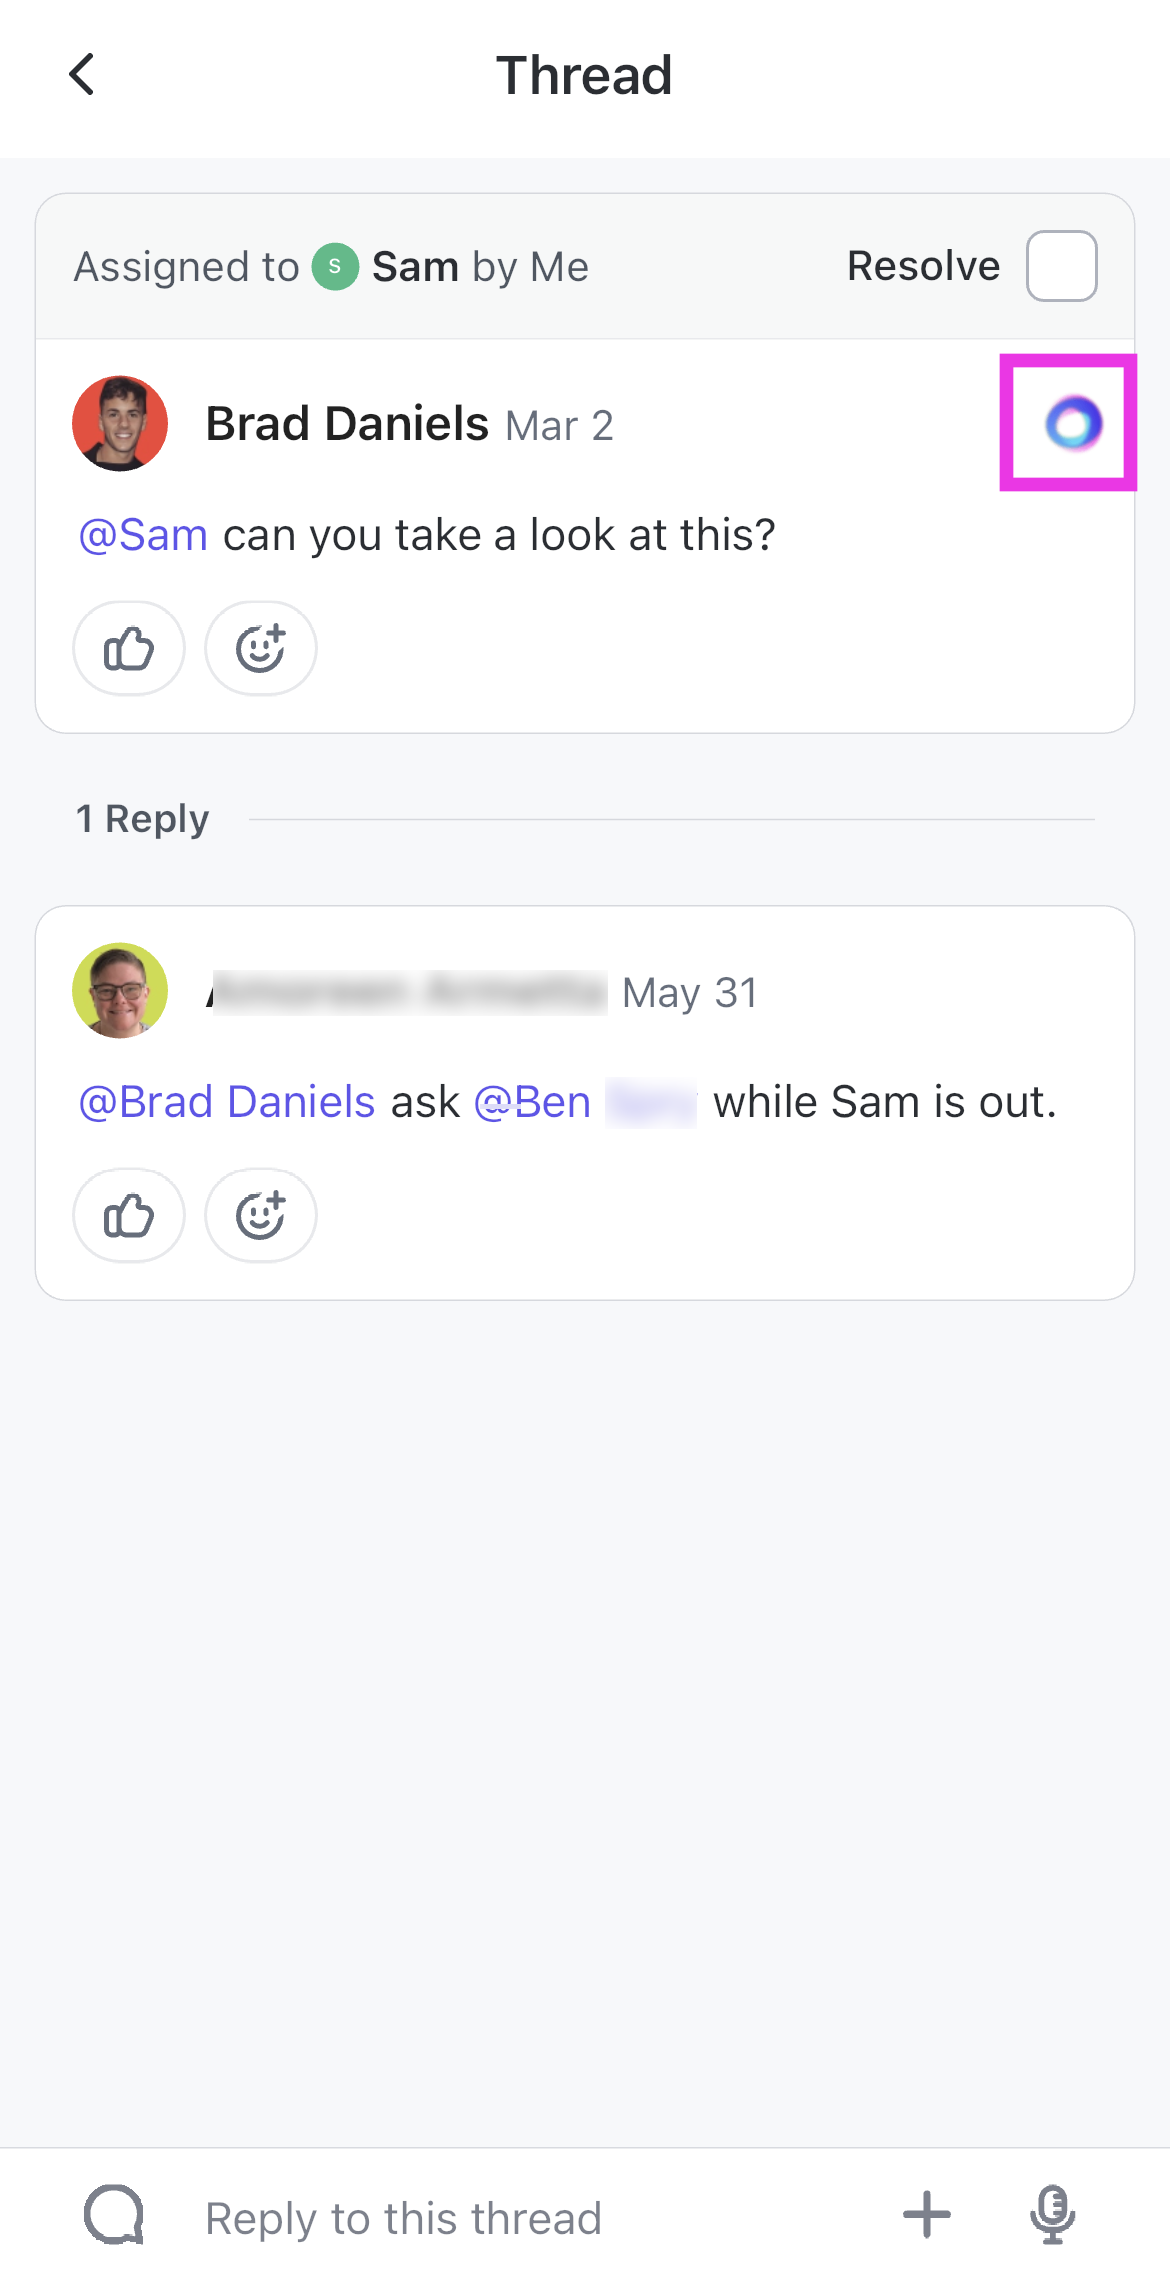Tap Sam's green assignee avatar
Image resolution: width=1170 pixels, height=2295 pixels.
(x=335, y=267)
